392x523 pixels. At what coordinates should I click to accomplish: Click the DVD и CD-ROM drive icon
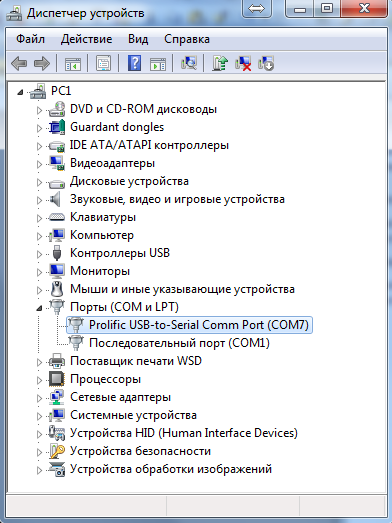[57, 109]
